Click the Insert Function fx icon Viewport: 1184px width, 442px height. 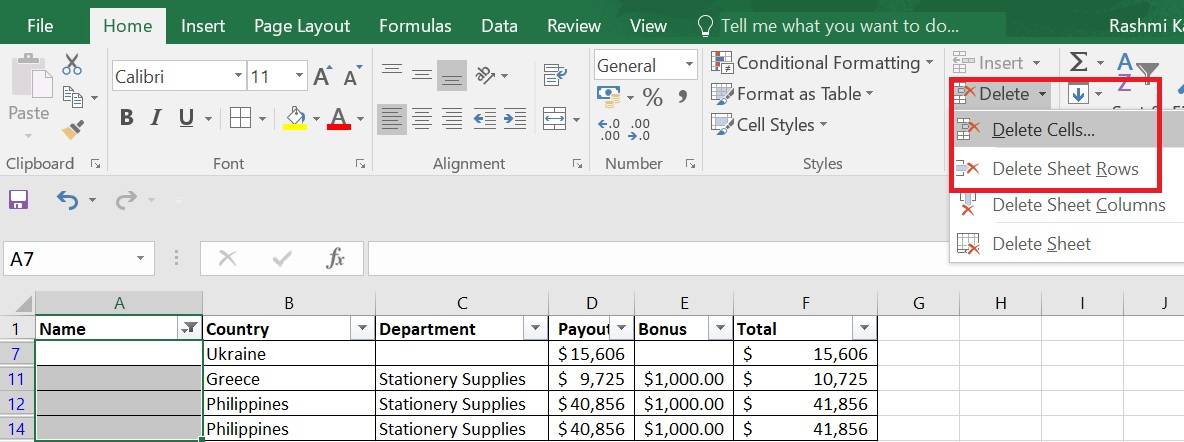[336, 259]
